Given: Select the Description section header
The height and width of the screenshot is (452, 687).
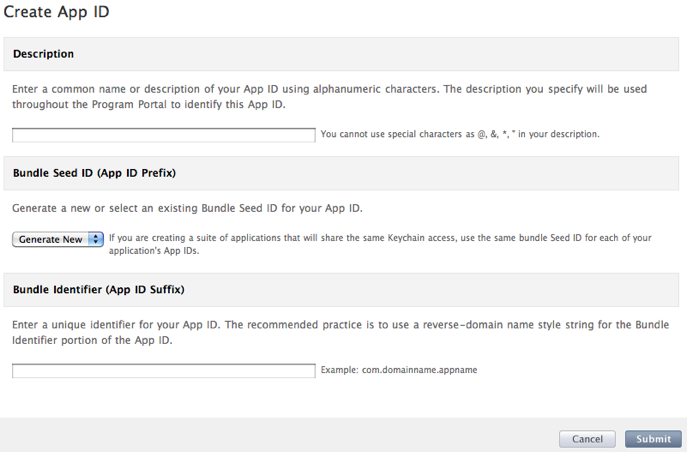Looking at the screenshot, I should 43,54.
